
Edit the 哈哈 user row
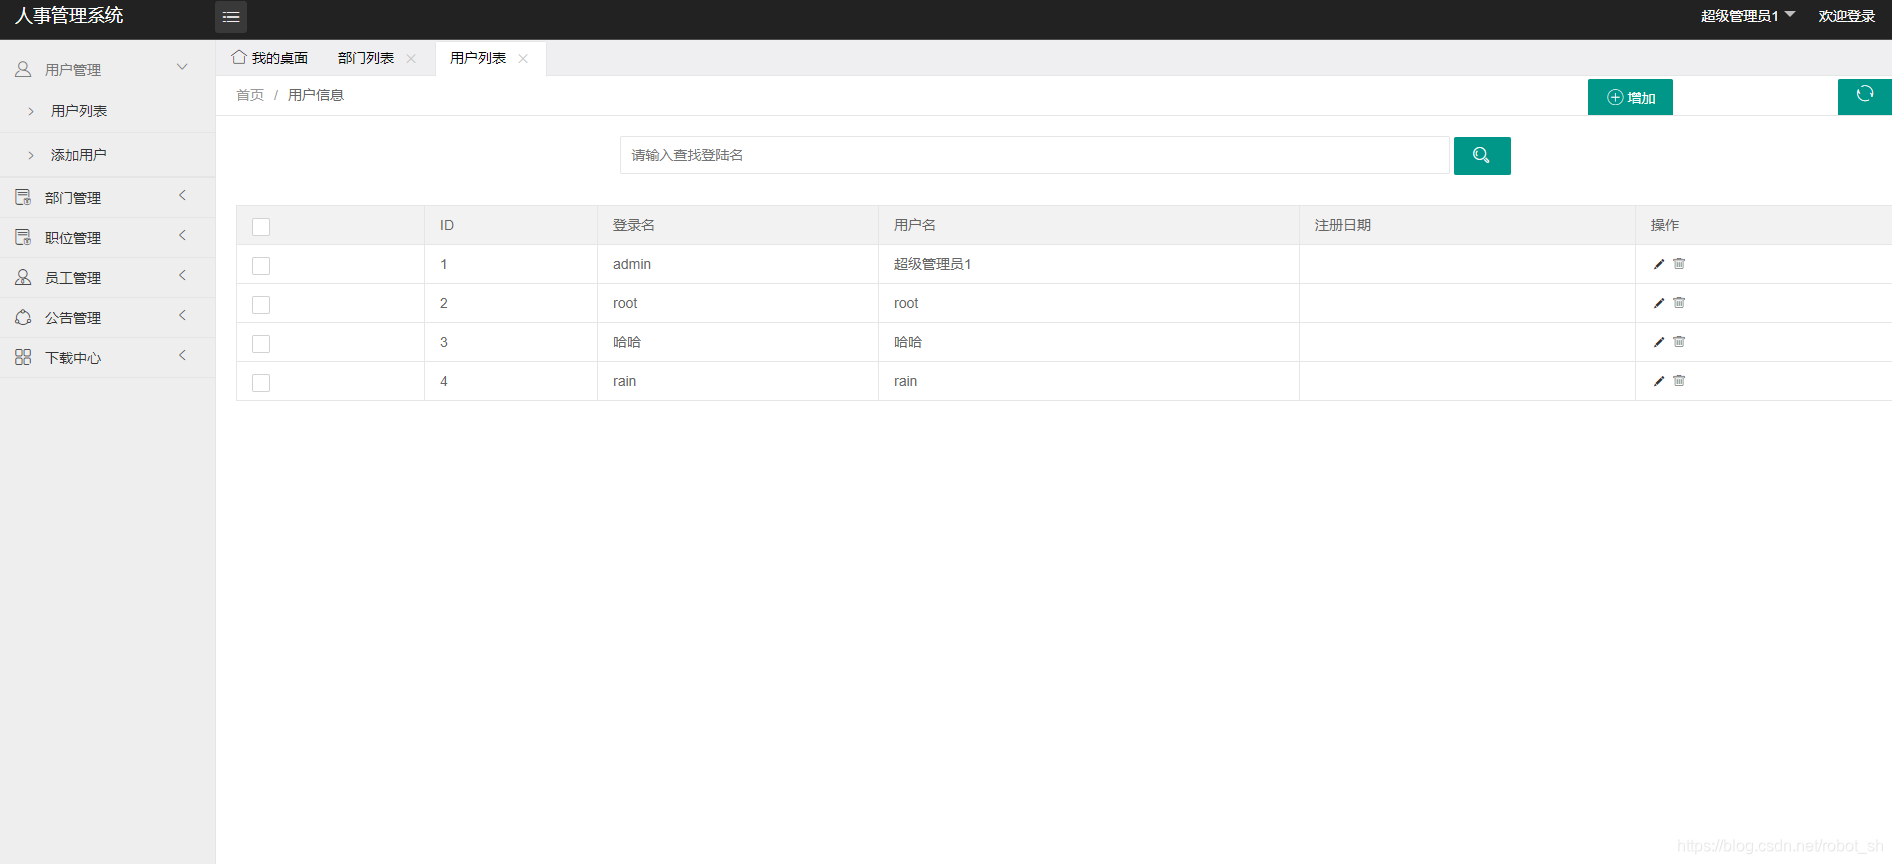tap(1659, 342)
